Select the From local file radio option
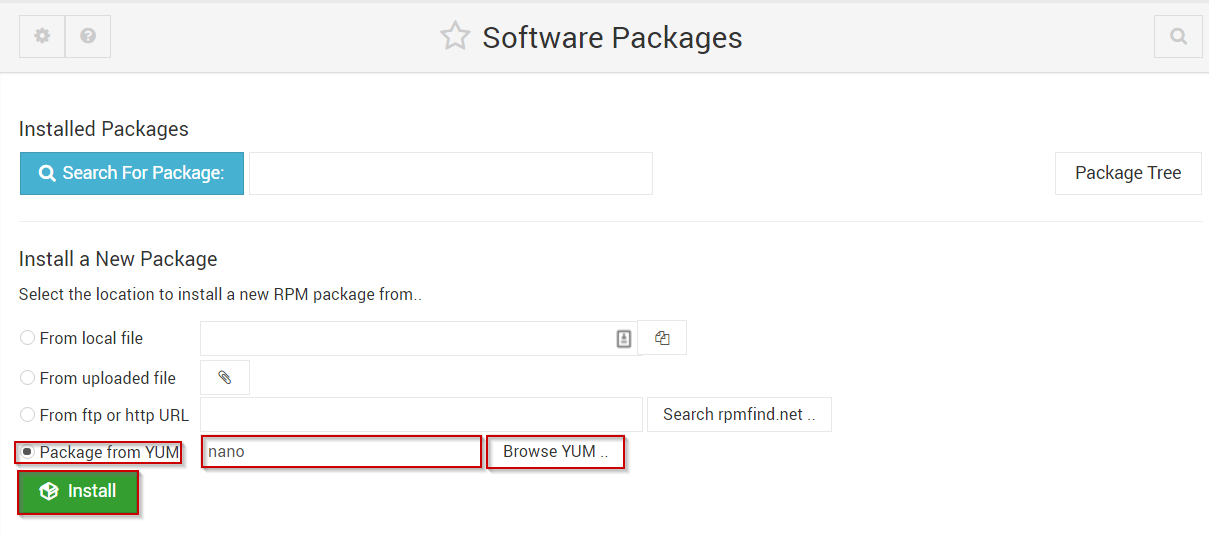 (x=27, y=338)
